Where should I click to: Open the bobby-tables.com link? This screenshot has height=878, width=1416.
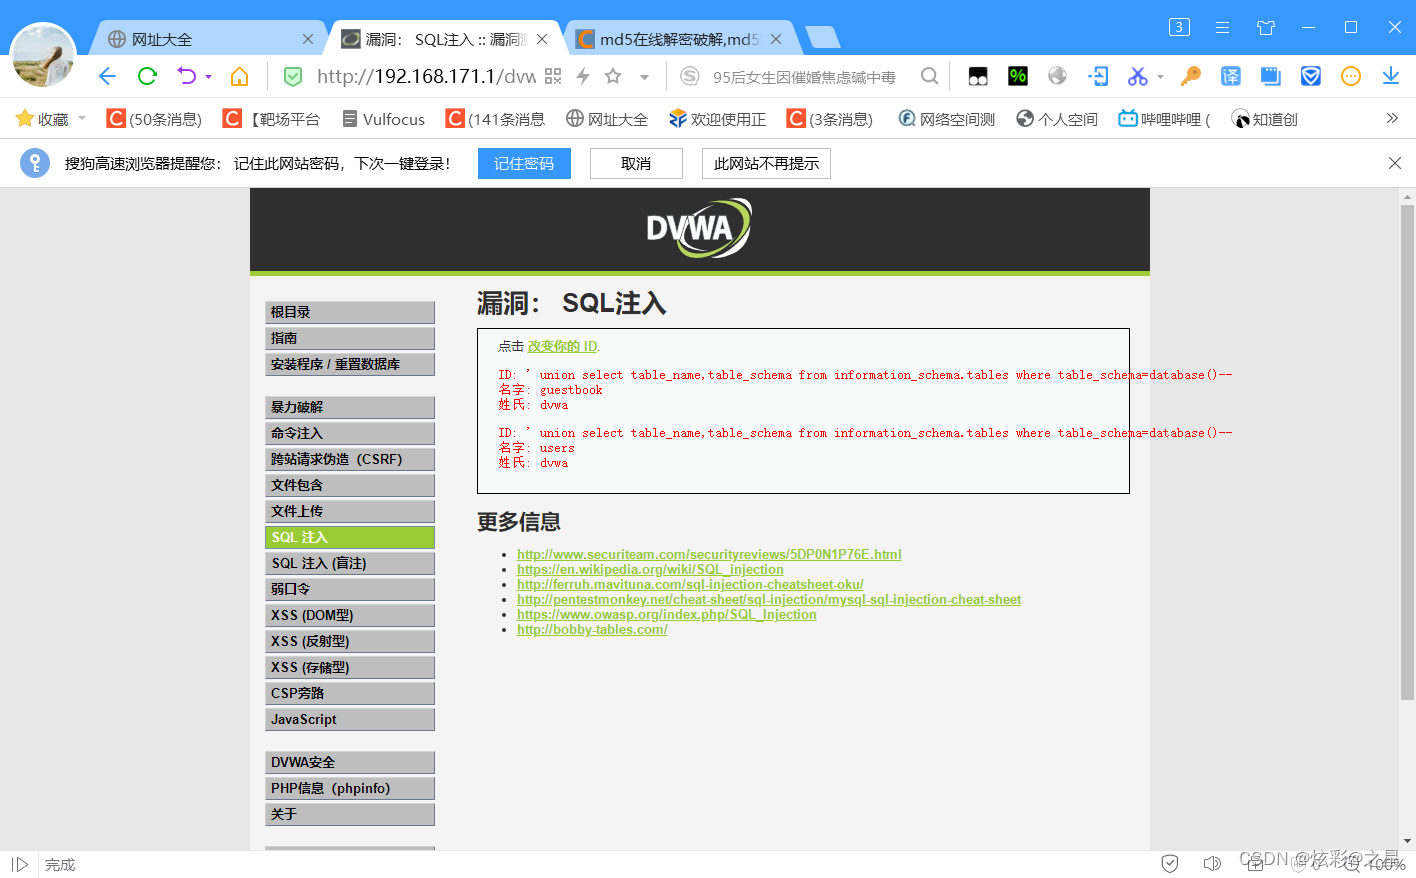592,629
